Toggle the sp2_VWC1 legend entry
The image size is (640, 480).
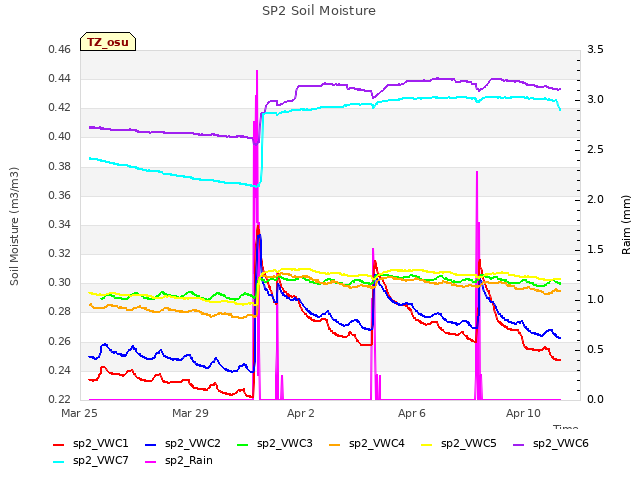click(x=91, y=443)
